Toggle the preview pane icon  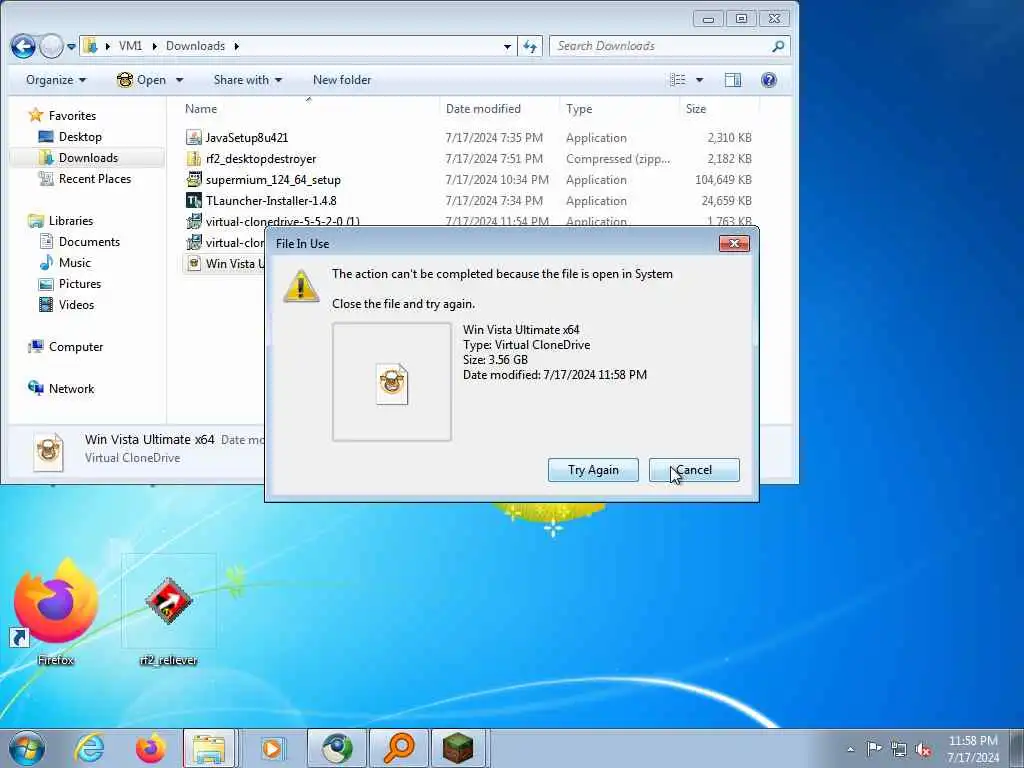tap(733, 80)
